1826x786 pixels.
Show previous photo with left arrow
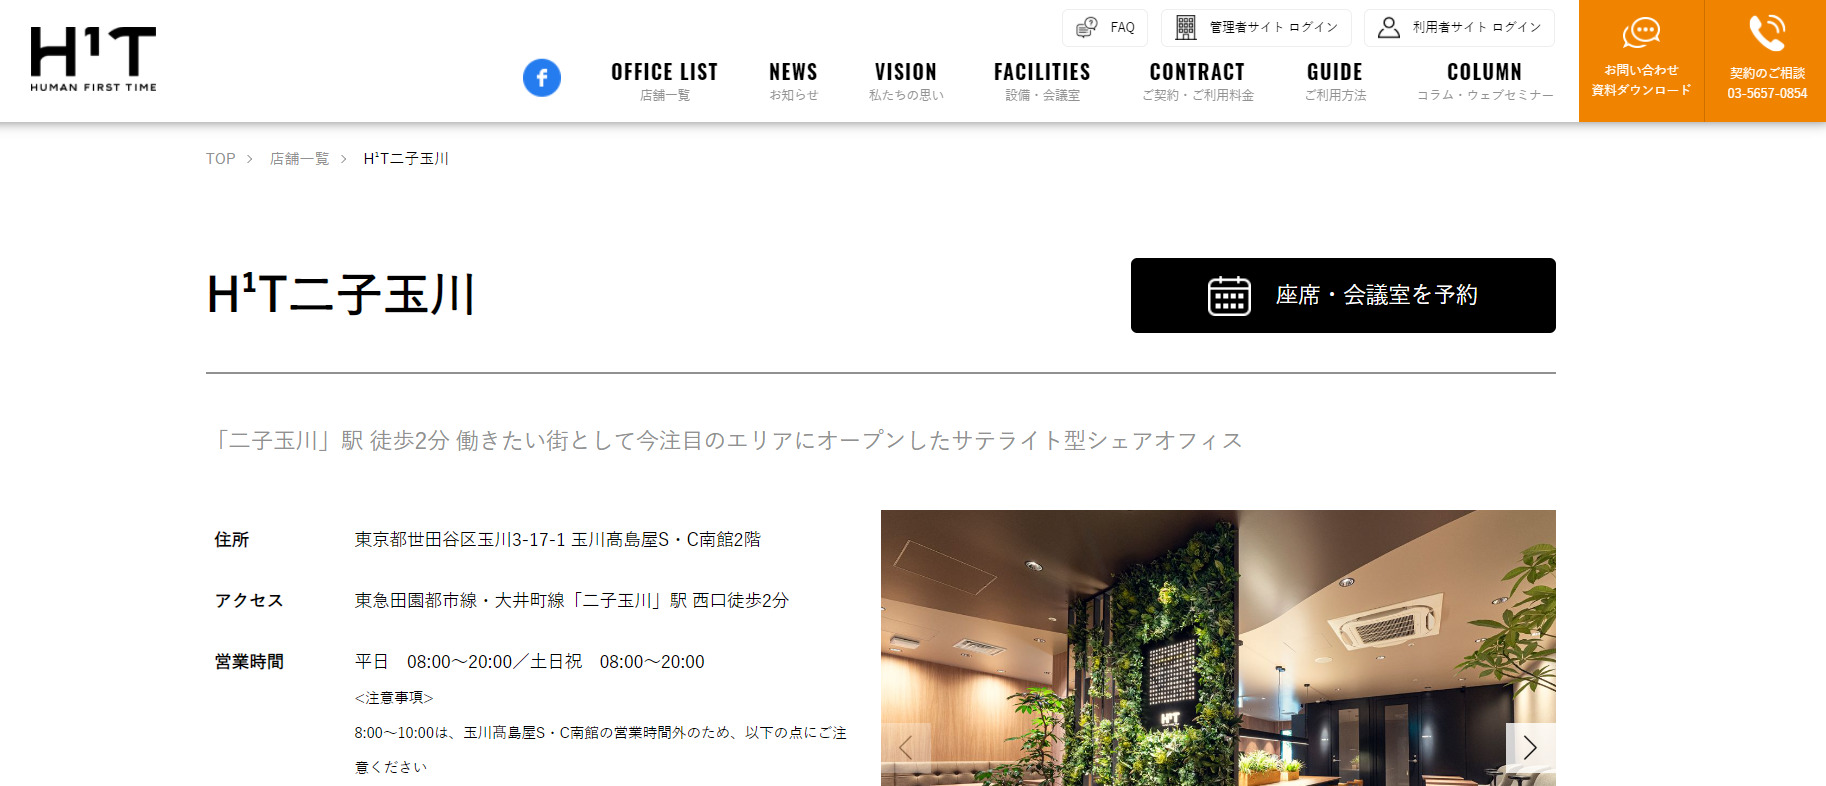click(x=906, y=747)
